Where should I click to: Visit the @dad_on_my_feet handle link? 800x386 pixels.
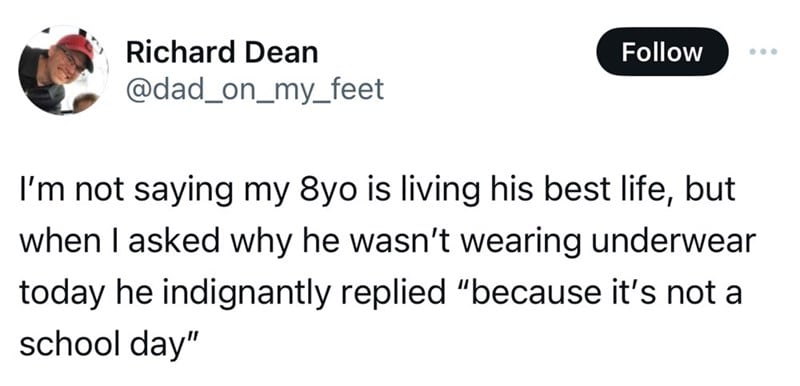click(254, 90)
